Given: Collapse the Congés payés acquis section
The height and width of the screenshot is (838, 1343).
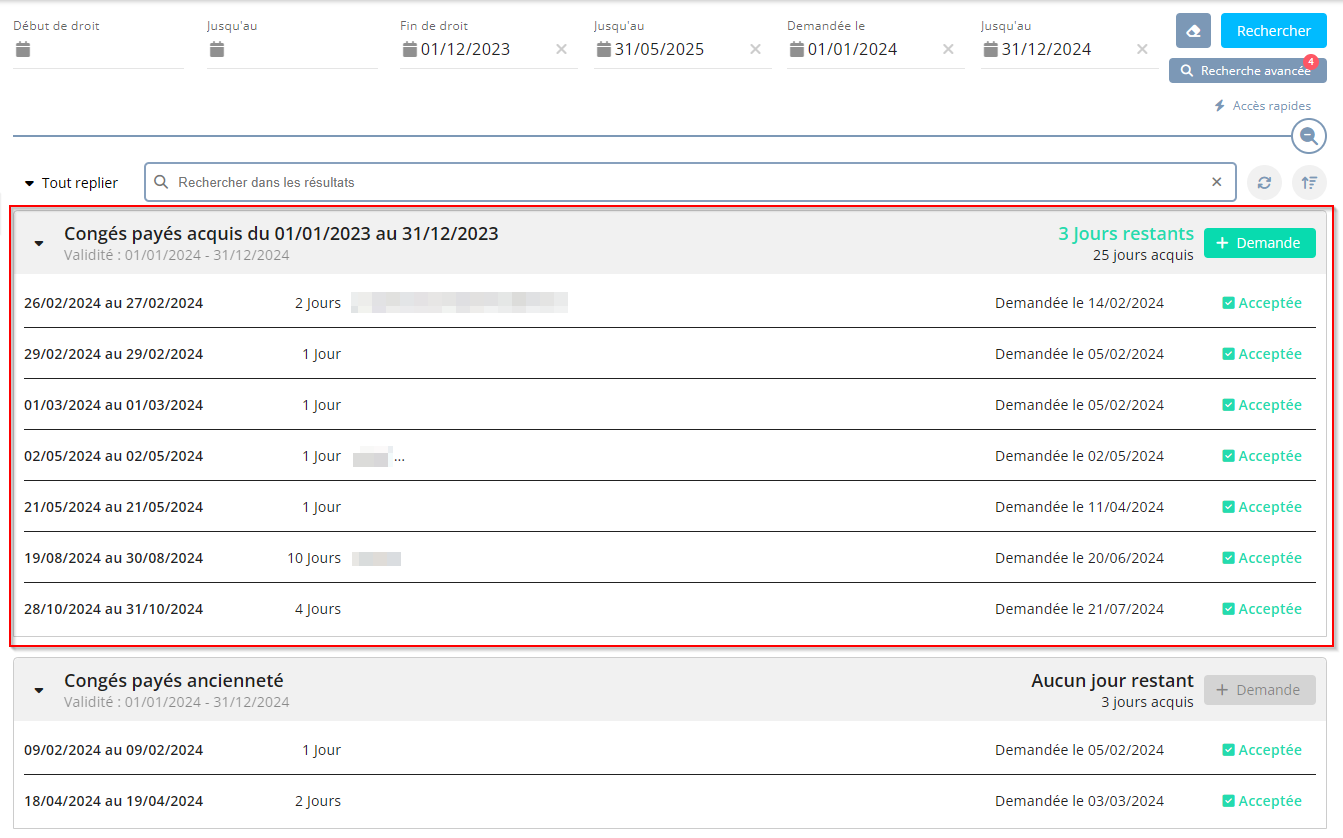Looking at the screenshot, I should pos(39,243).
